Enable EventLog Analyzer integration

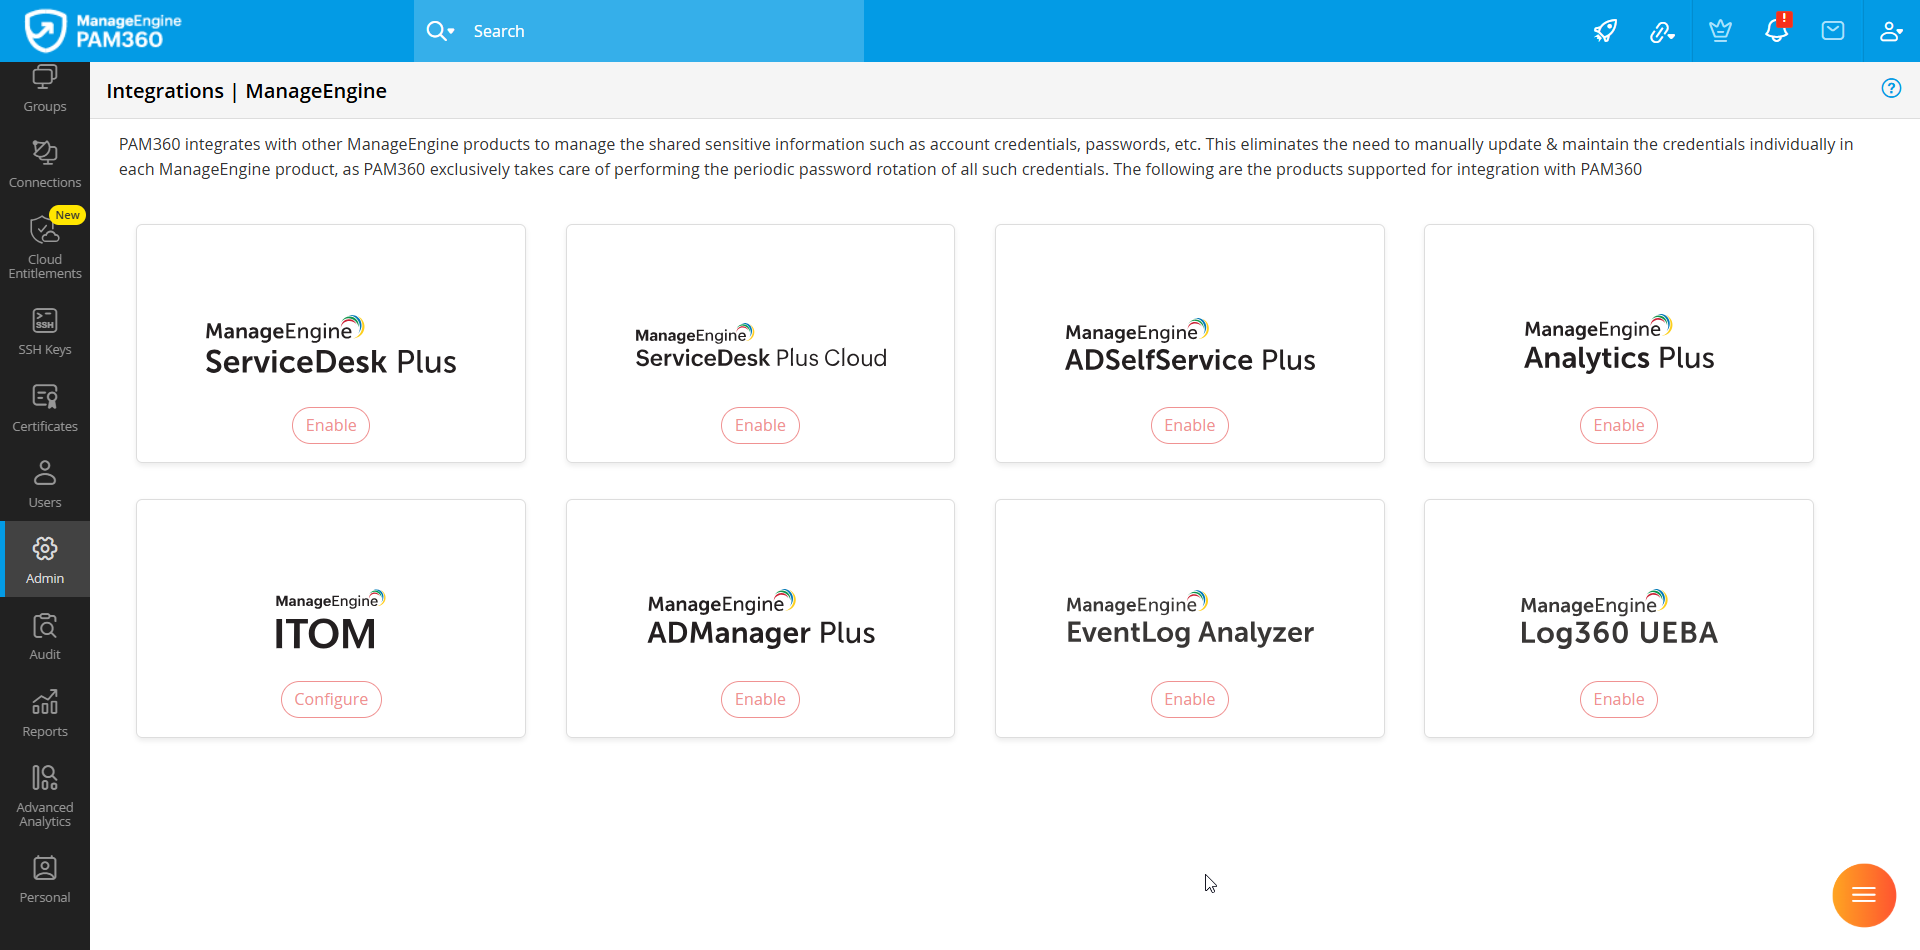pyautogui.click(x=1190, y=699)
